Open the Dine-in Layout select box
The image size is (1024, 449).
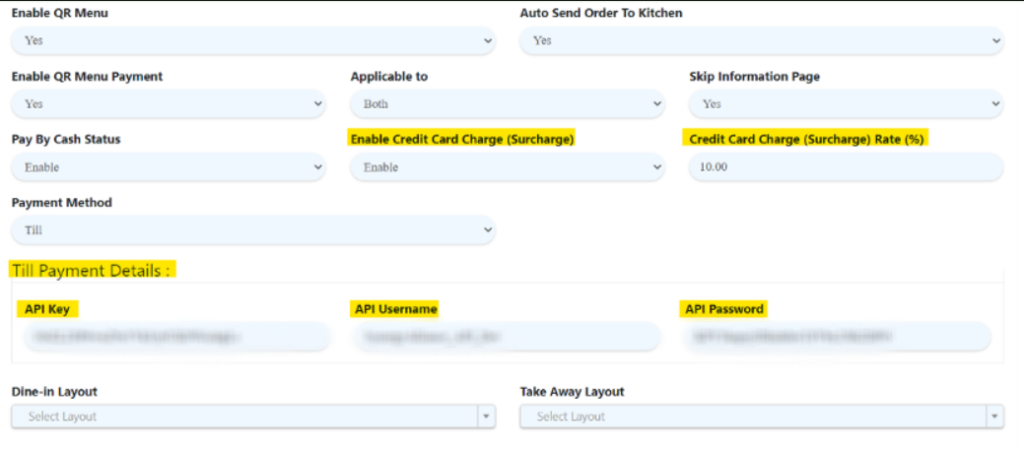point(245,416)
